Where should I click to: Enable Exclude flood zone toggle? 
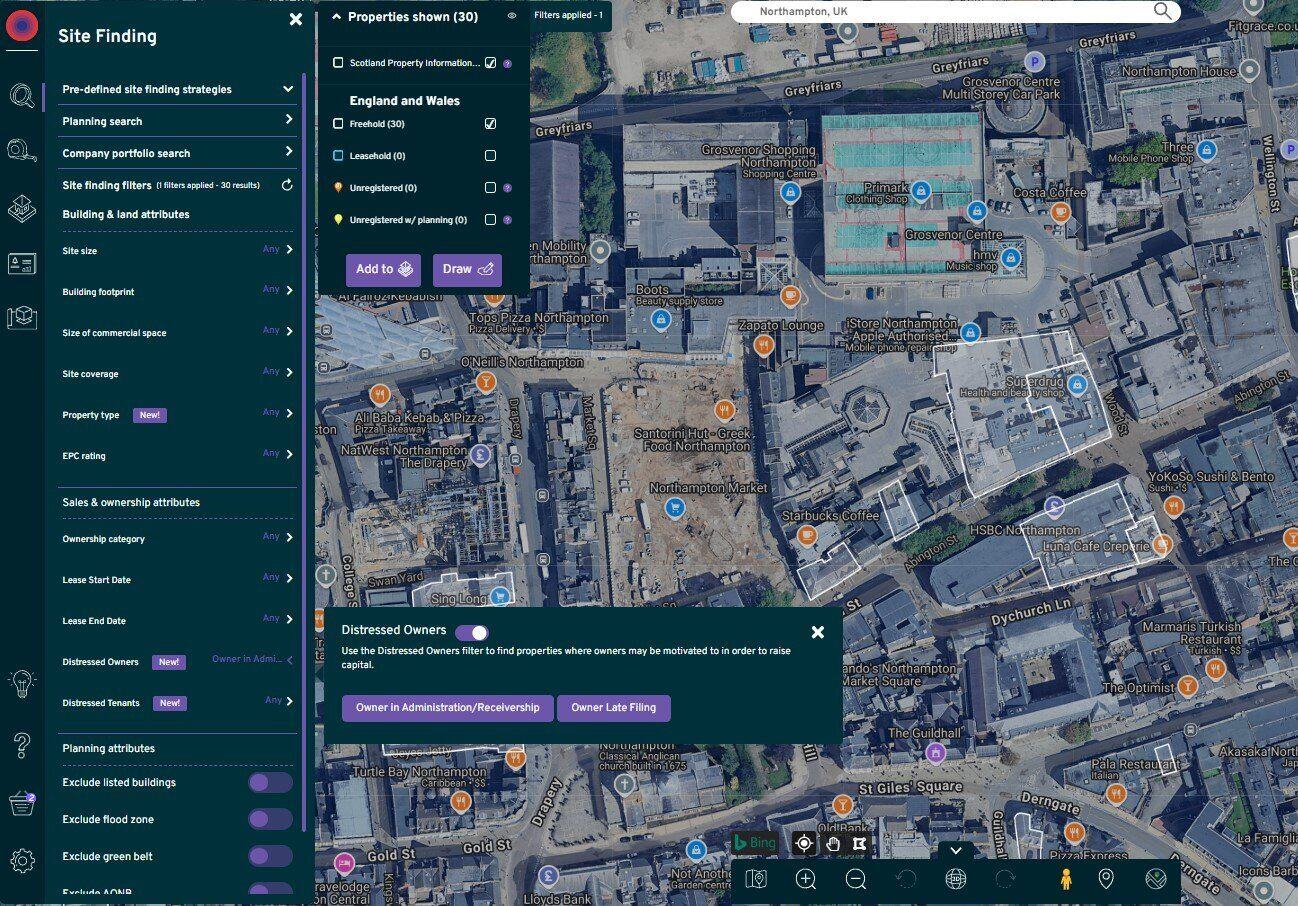pyautogui.click(x=270, y=819)
